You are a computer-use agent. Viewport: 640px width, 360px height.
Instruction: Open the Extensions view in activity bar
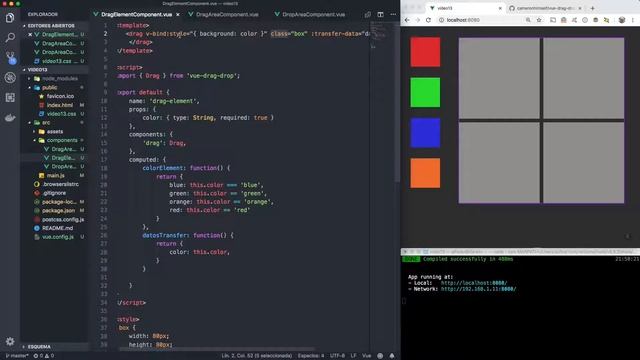[x=10, y=98]
